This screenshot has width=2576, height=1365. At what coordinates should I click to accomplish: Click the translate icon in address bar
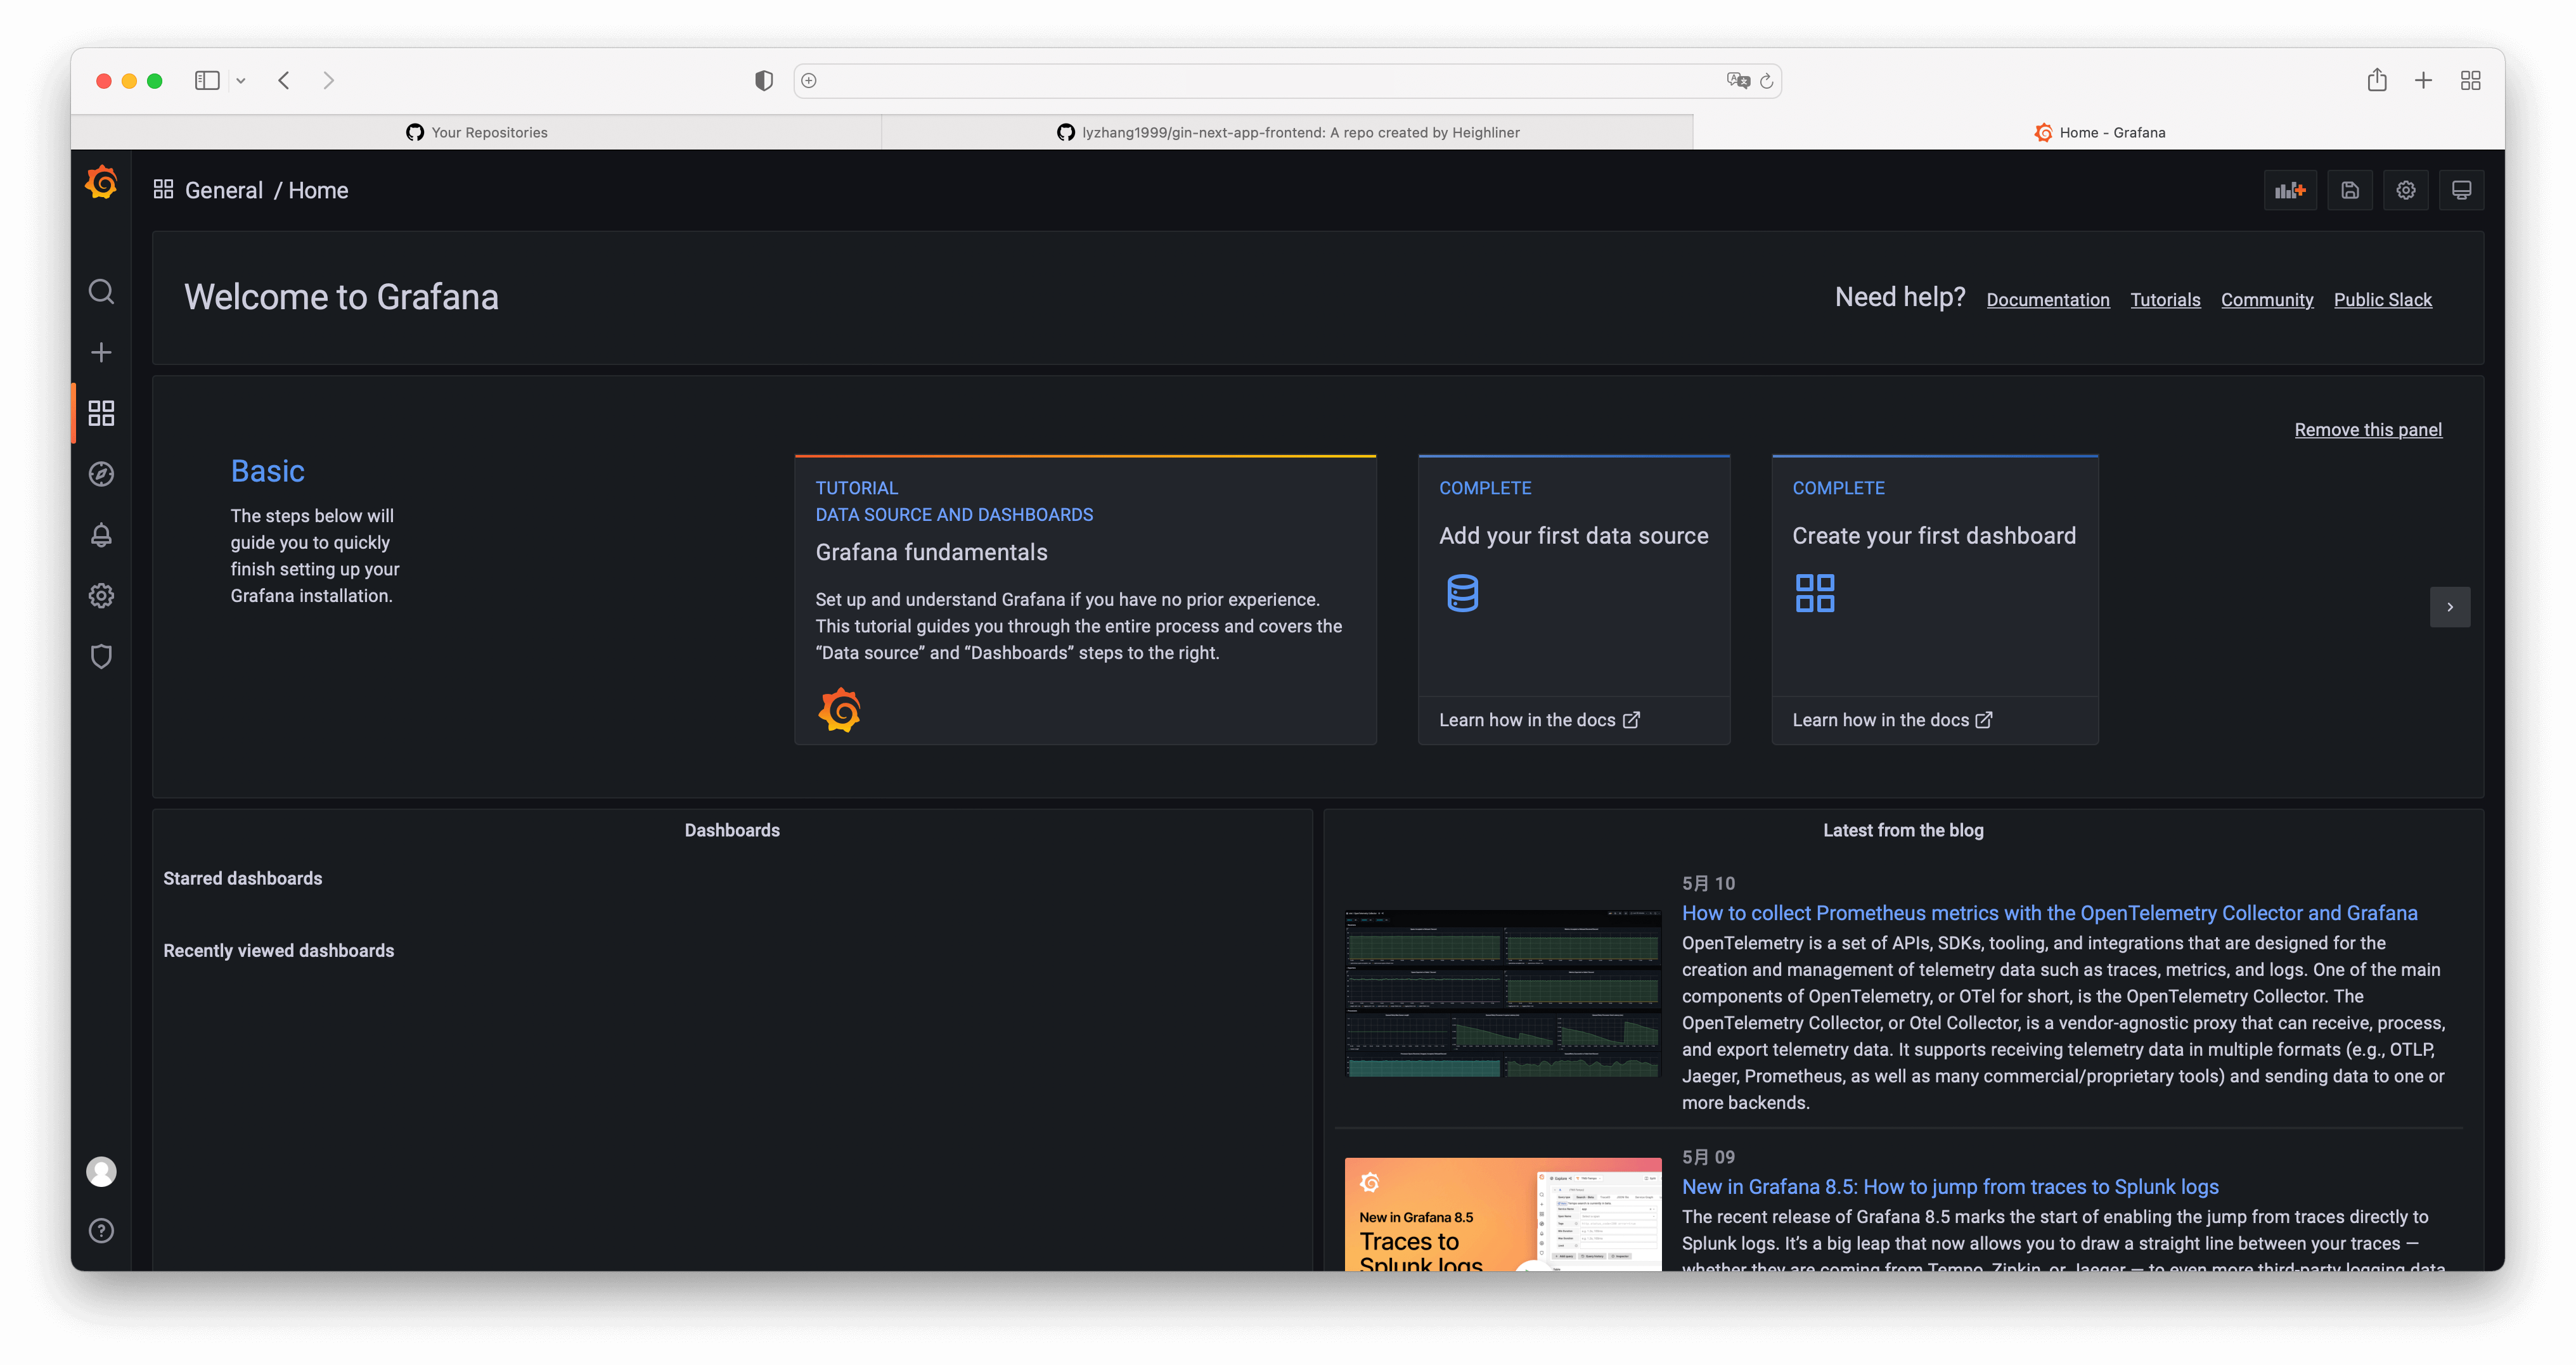1738,80
